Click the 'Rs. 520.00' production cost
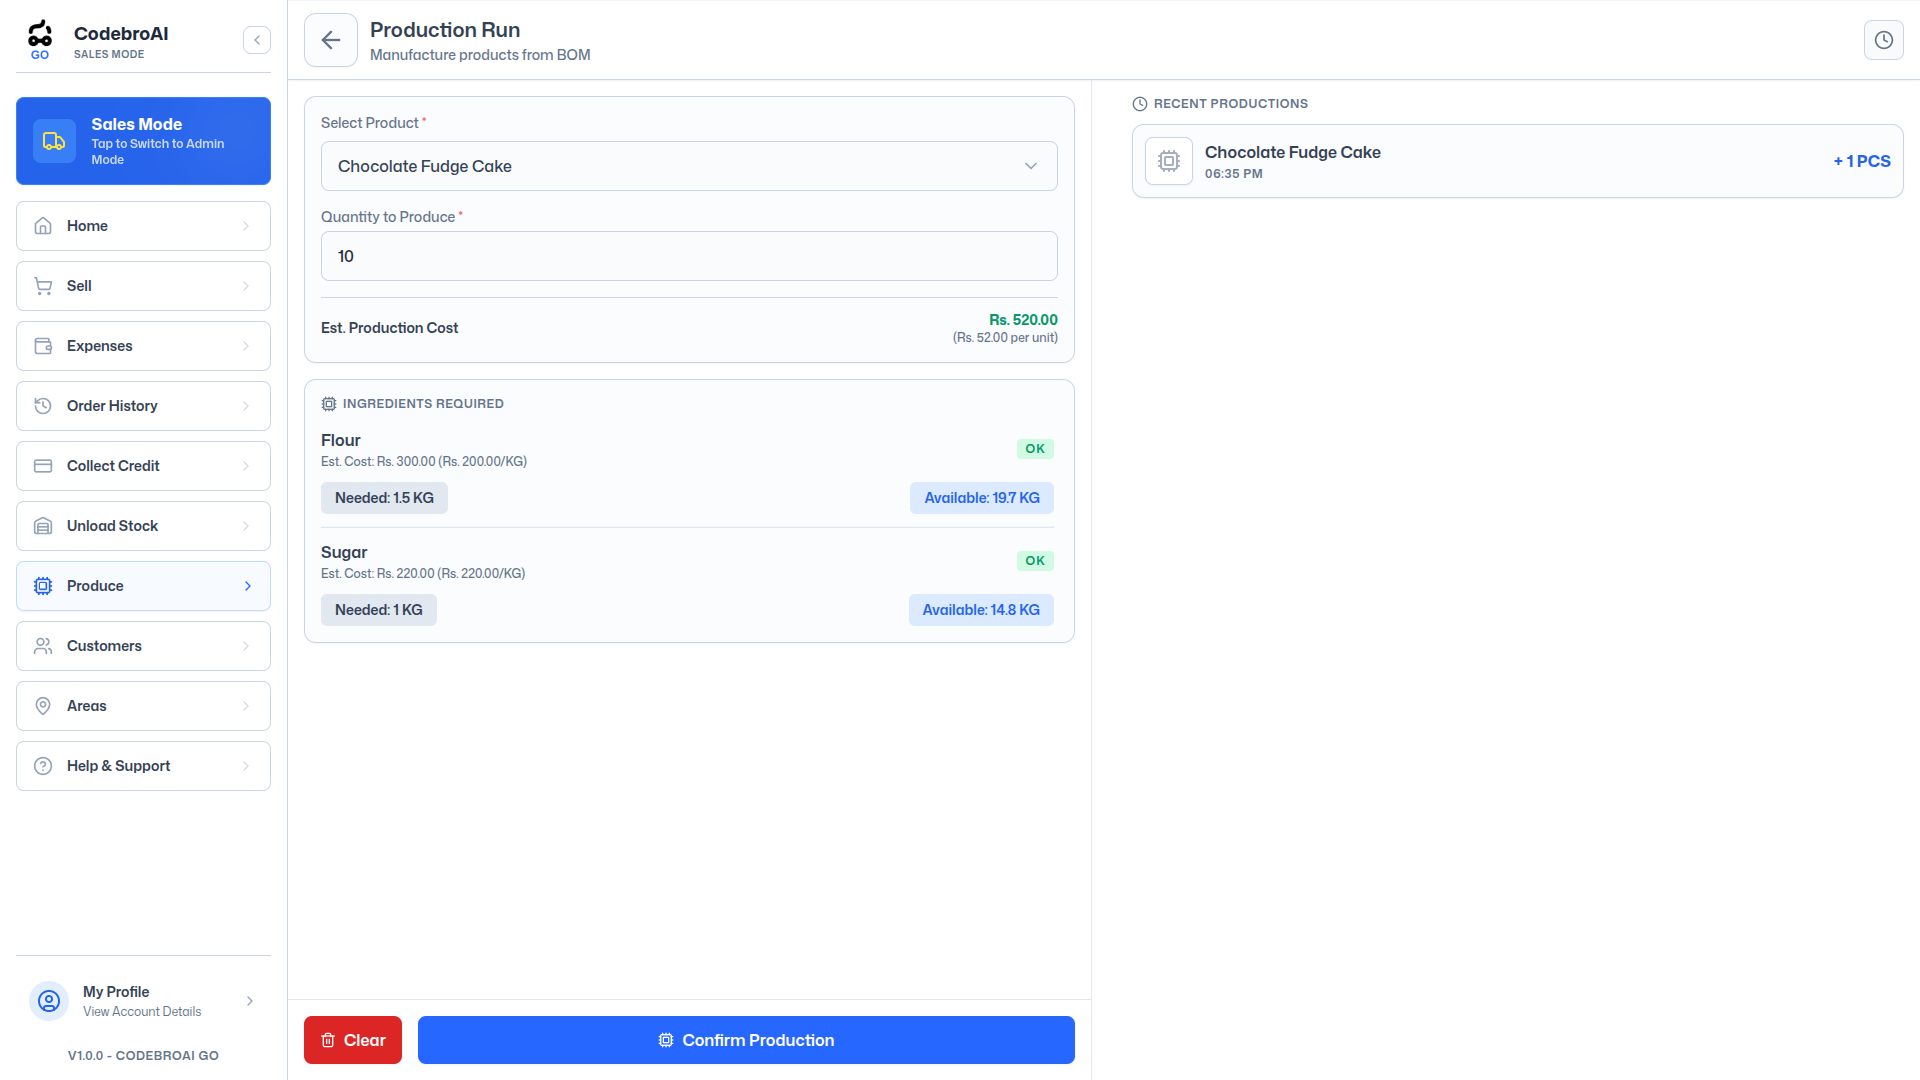1920x1080 pixels. coord(1023,320)
